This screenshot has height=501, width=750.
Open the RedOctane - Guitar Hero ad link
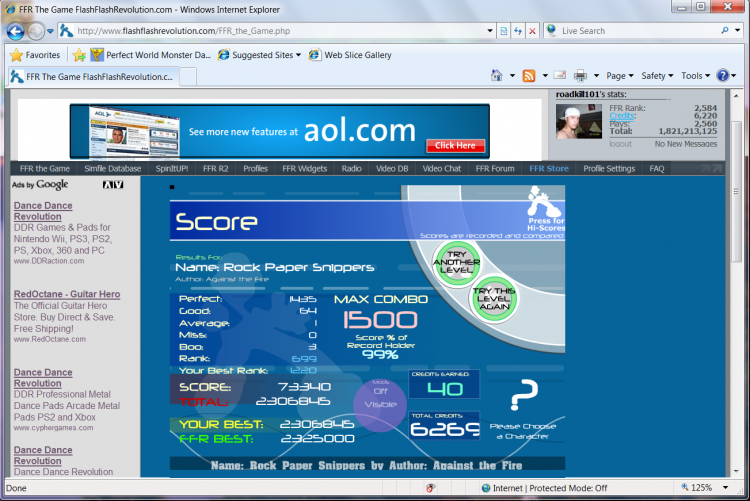[x=67, y=294]
